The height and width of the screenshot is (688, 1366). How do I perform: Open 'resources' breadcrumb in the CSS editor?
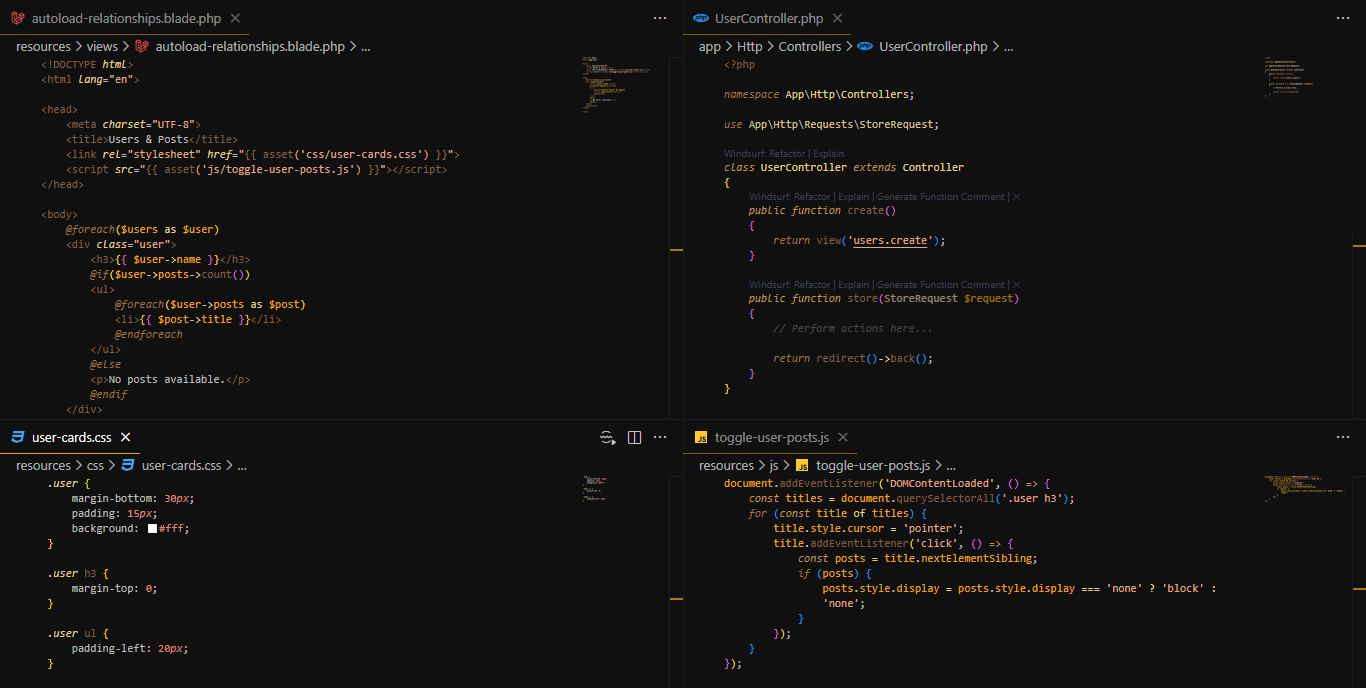coord(43,465)
